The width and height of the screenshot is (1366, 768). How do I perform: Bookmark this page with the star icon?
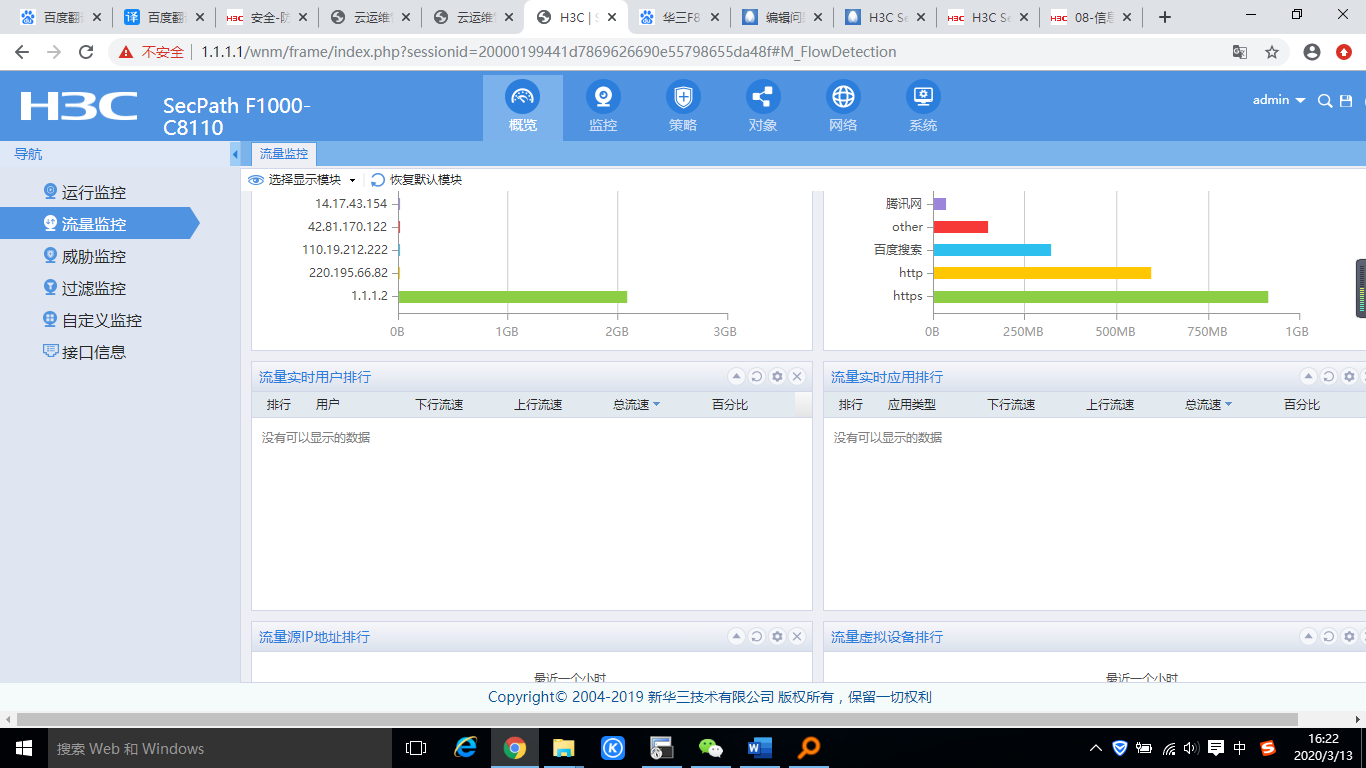pyautogui.click(x=1272, y=52)
